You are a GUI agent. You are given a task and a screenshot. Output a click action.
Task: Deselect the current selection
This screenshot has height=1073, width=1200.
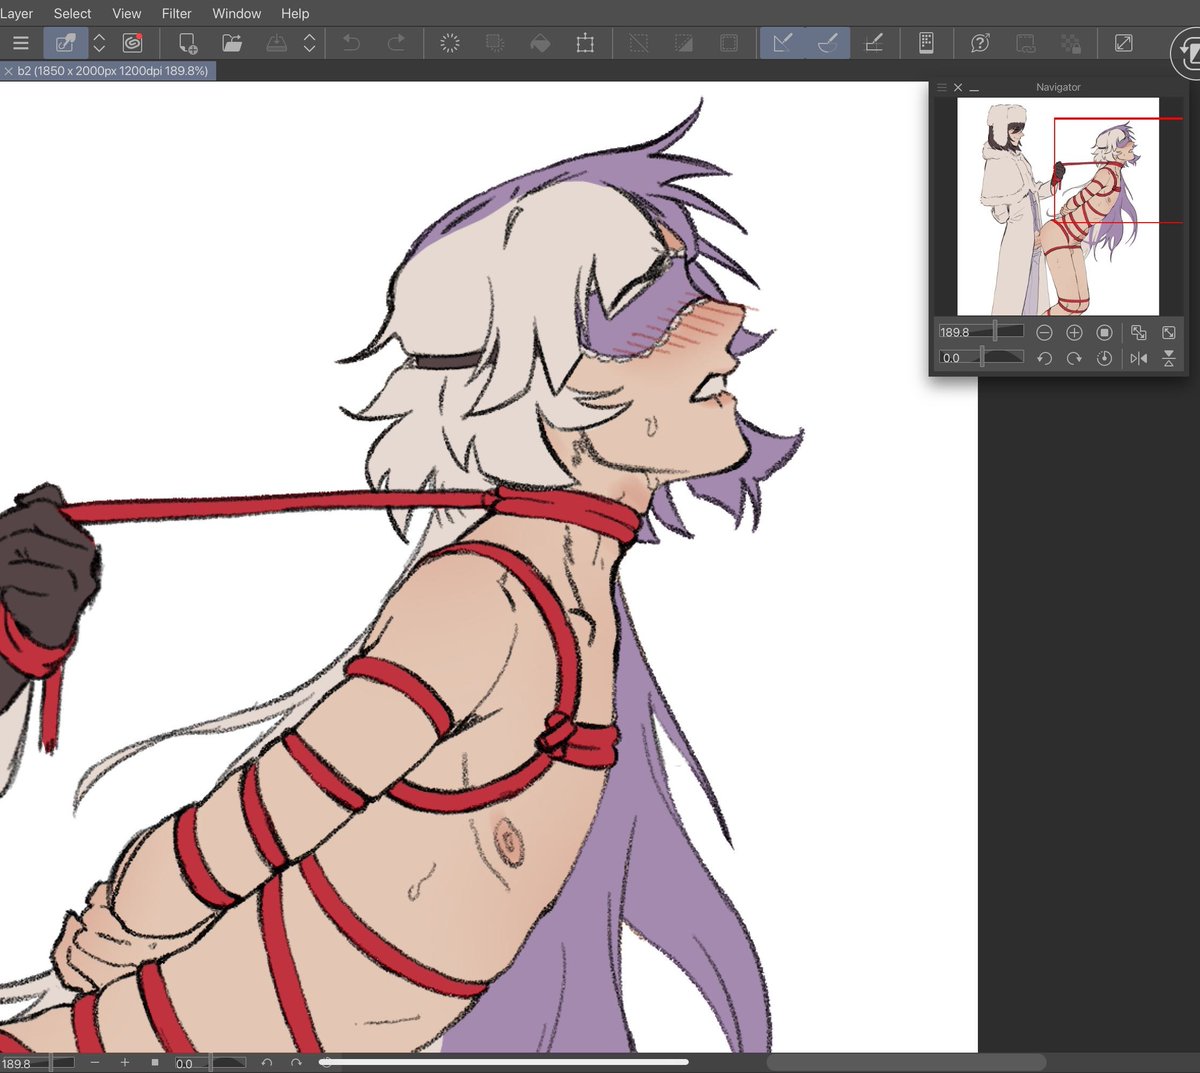[x=638, y=43]
